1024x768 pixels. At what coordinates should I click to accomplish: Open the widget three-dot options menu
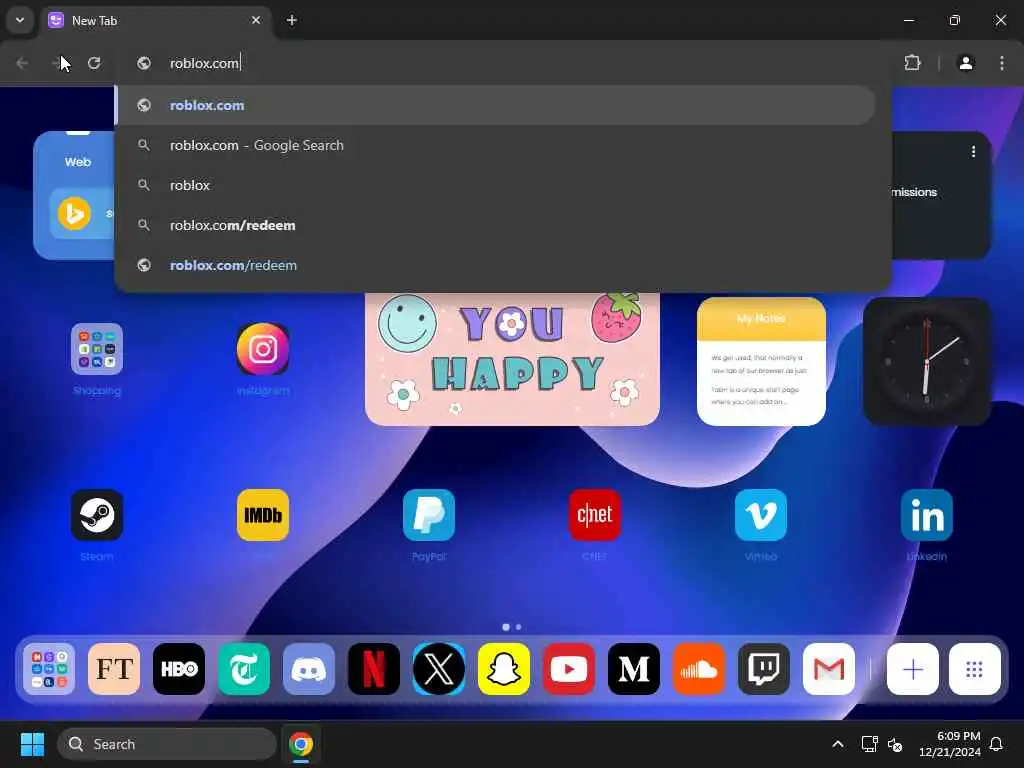(973, 152)
